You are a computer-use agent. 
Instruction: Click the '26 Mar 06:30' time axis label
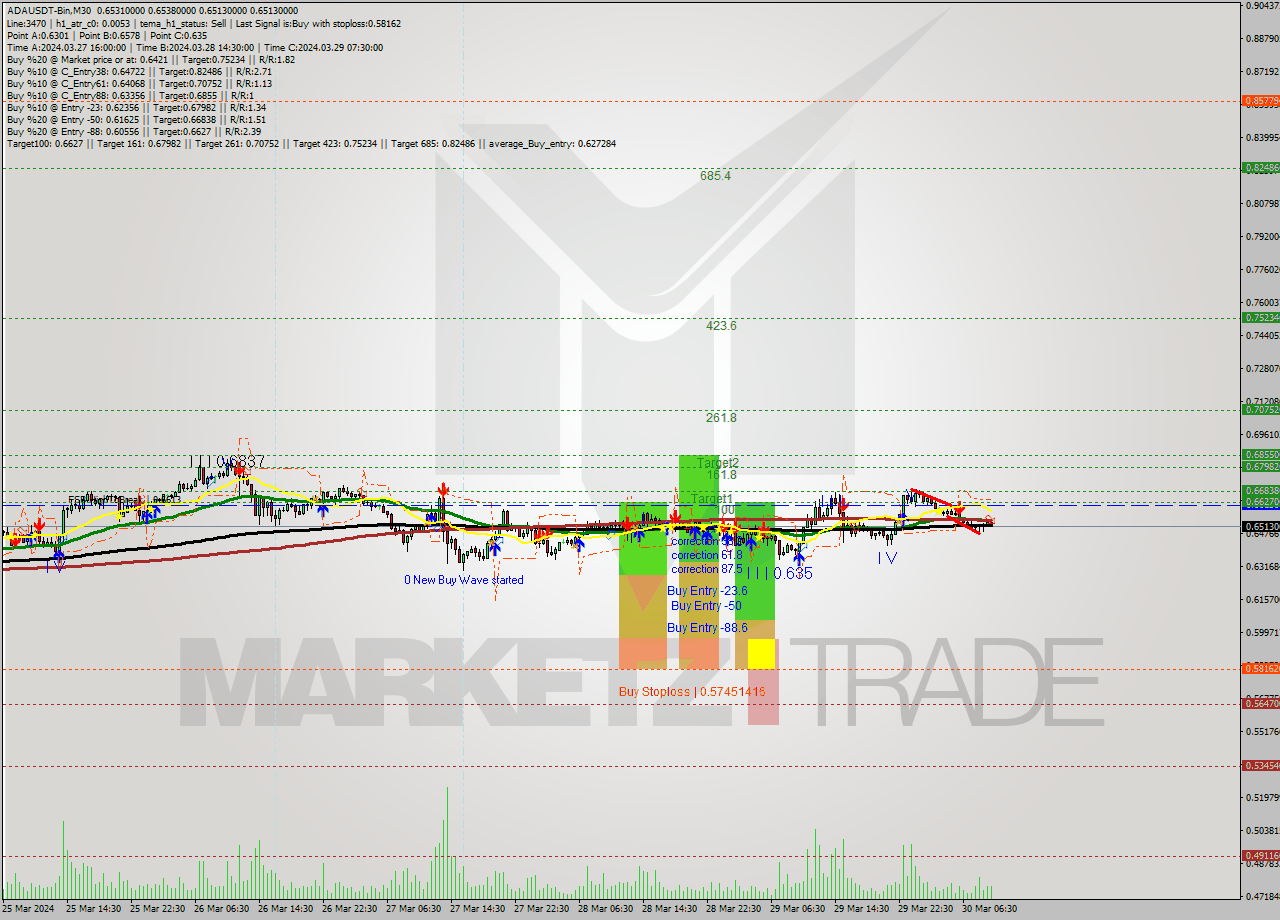click(x=223, y=909)
